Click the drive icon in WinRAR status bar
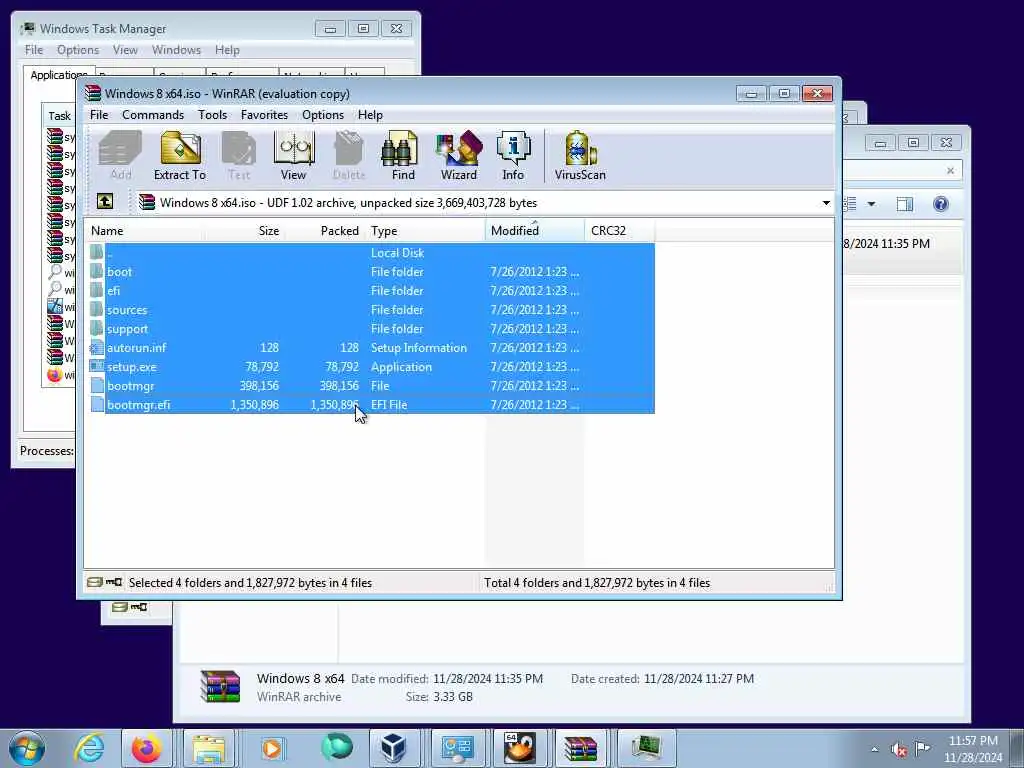Image resolution: width=1024 pixels, height=768 pixels. tap(95, 582)
